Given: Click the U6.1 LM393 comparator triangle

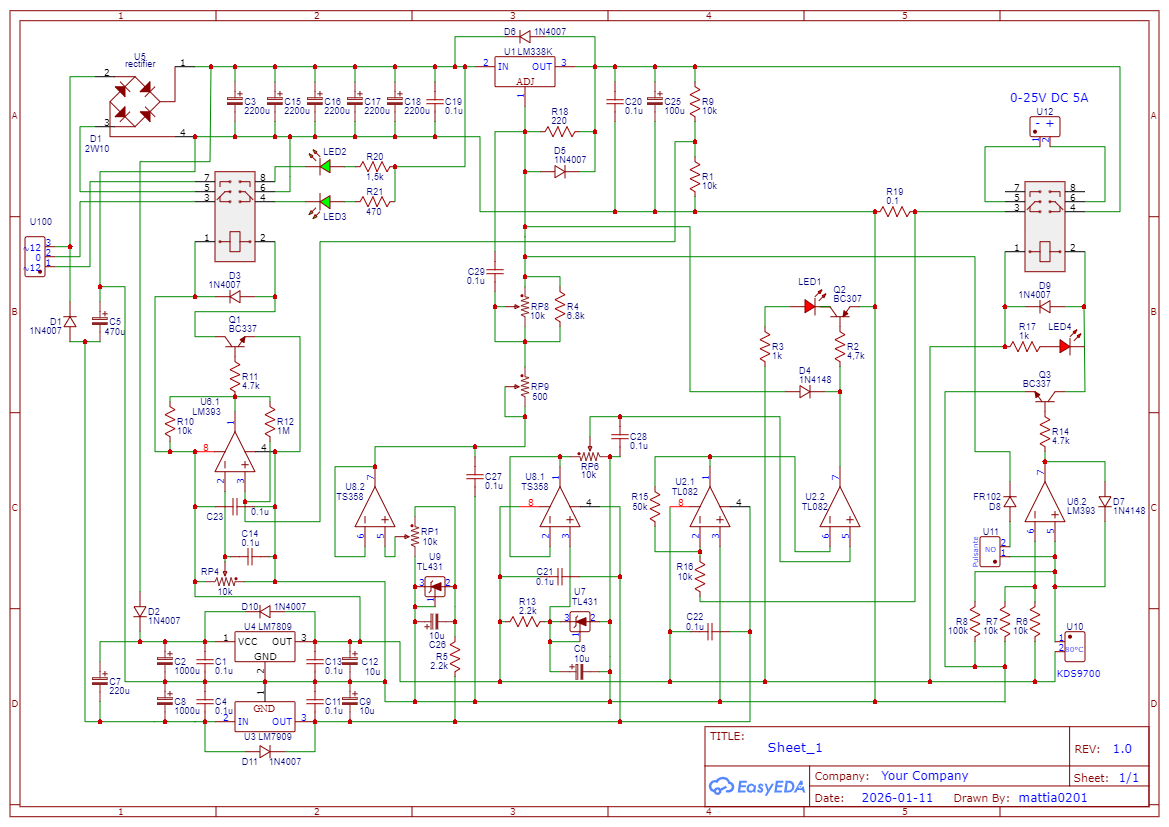Looking at the screenshot, I should click(234, 453).
